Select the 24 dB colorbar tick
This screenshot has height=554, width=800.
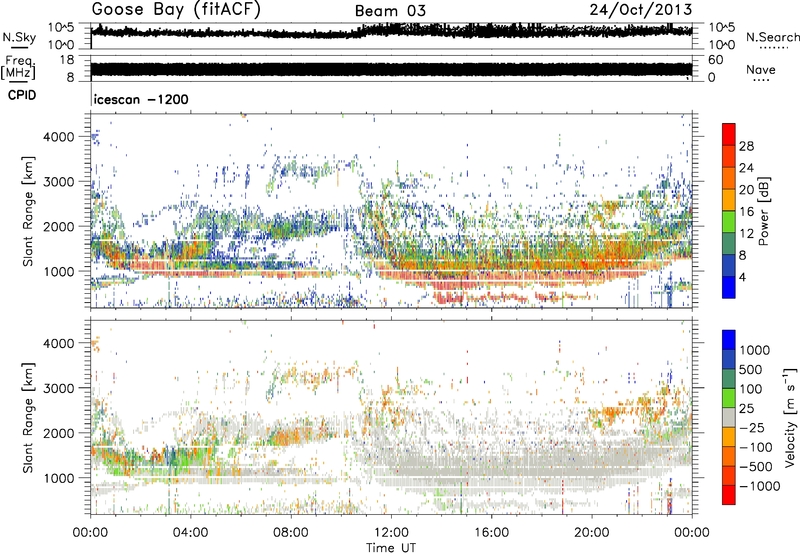pyautogui.click(x=746, y=168)
